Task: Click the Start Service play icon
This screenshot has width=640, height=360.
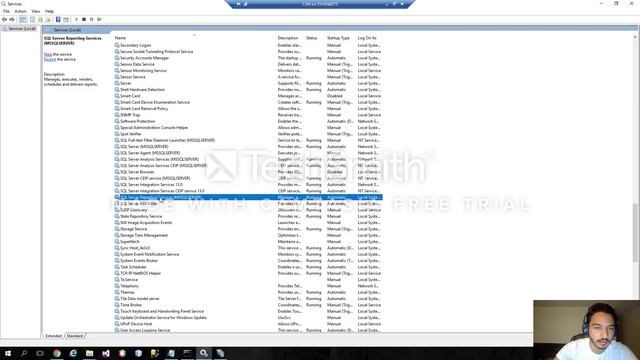Action: pyautogui.click(x=76, y=19)
